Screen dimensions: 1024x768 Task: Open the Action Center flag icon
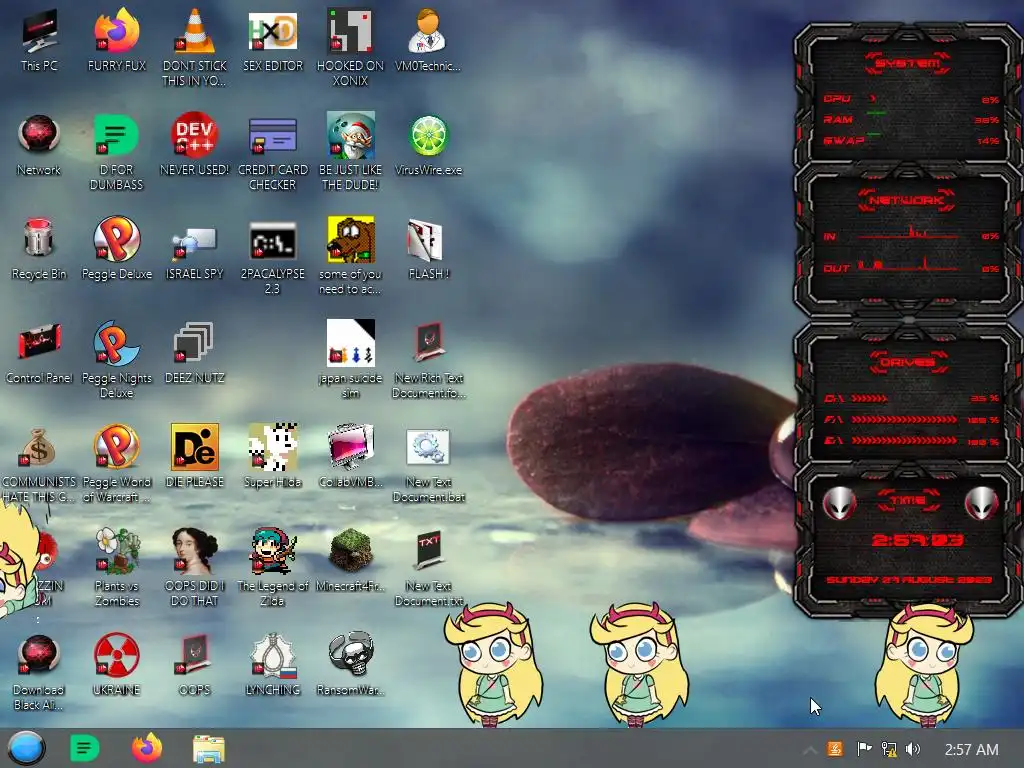coord(864,748)
